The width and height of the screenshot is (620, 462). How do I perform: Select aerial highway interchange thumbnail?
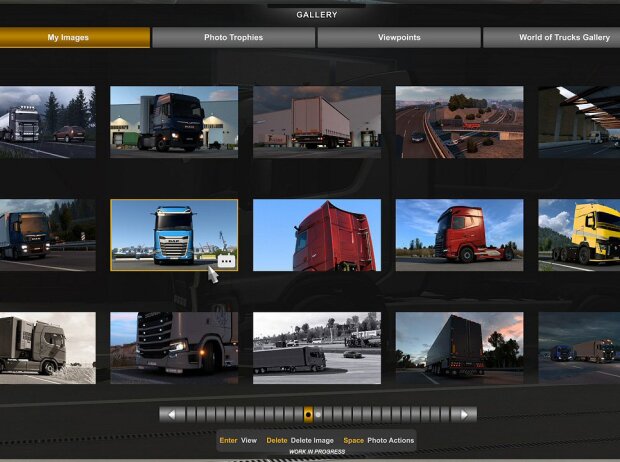click(459, 122)
